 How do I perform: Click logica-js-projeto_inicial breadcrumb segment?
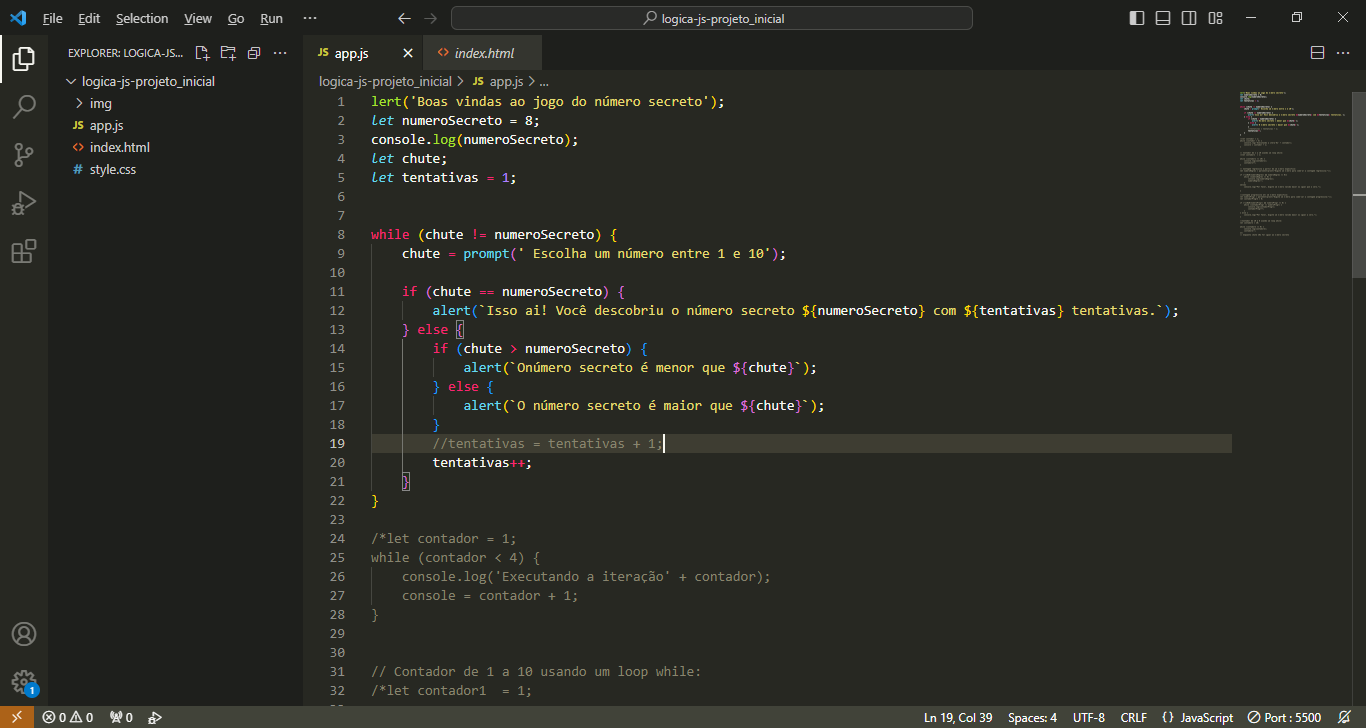click(x=385, y=82)
